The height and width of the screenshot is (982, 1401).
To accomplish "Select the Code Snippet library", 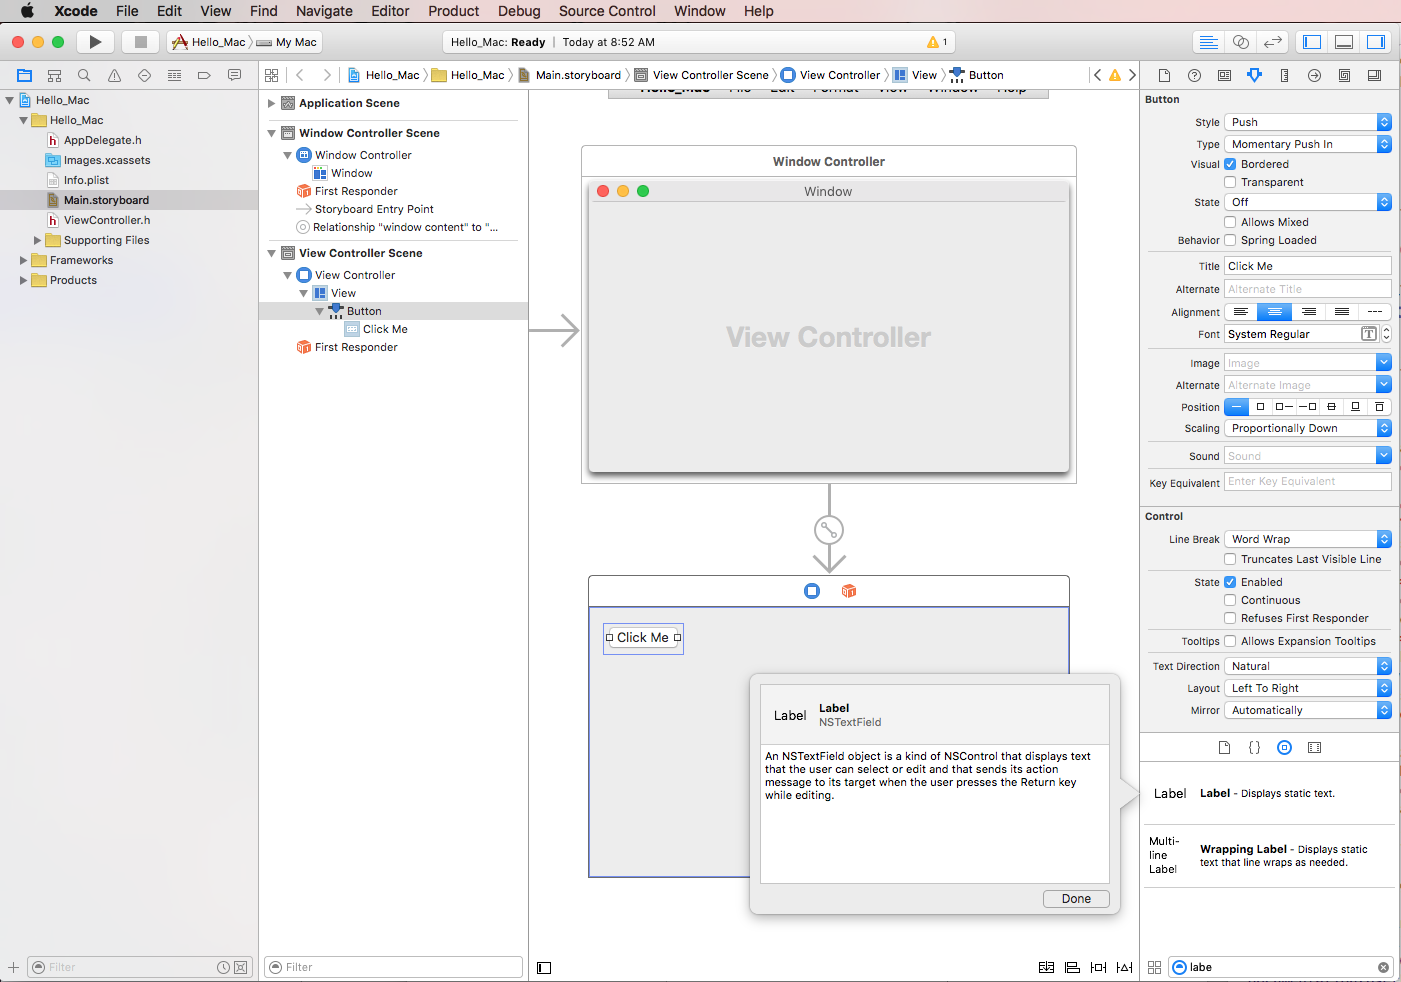I will (x=1254, y=747).
